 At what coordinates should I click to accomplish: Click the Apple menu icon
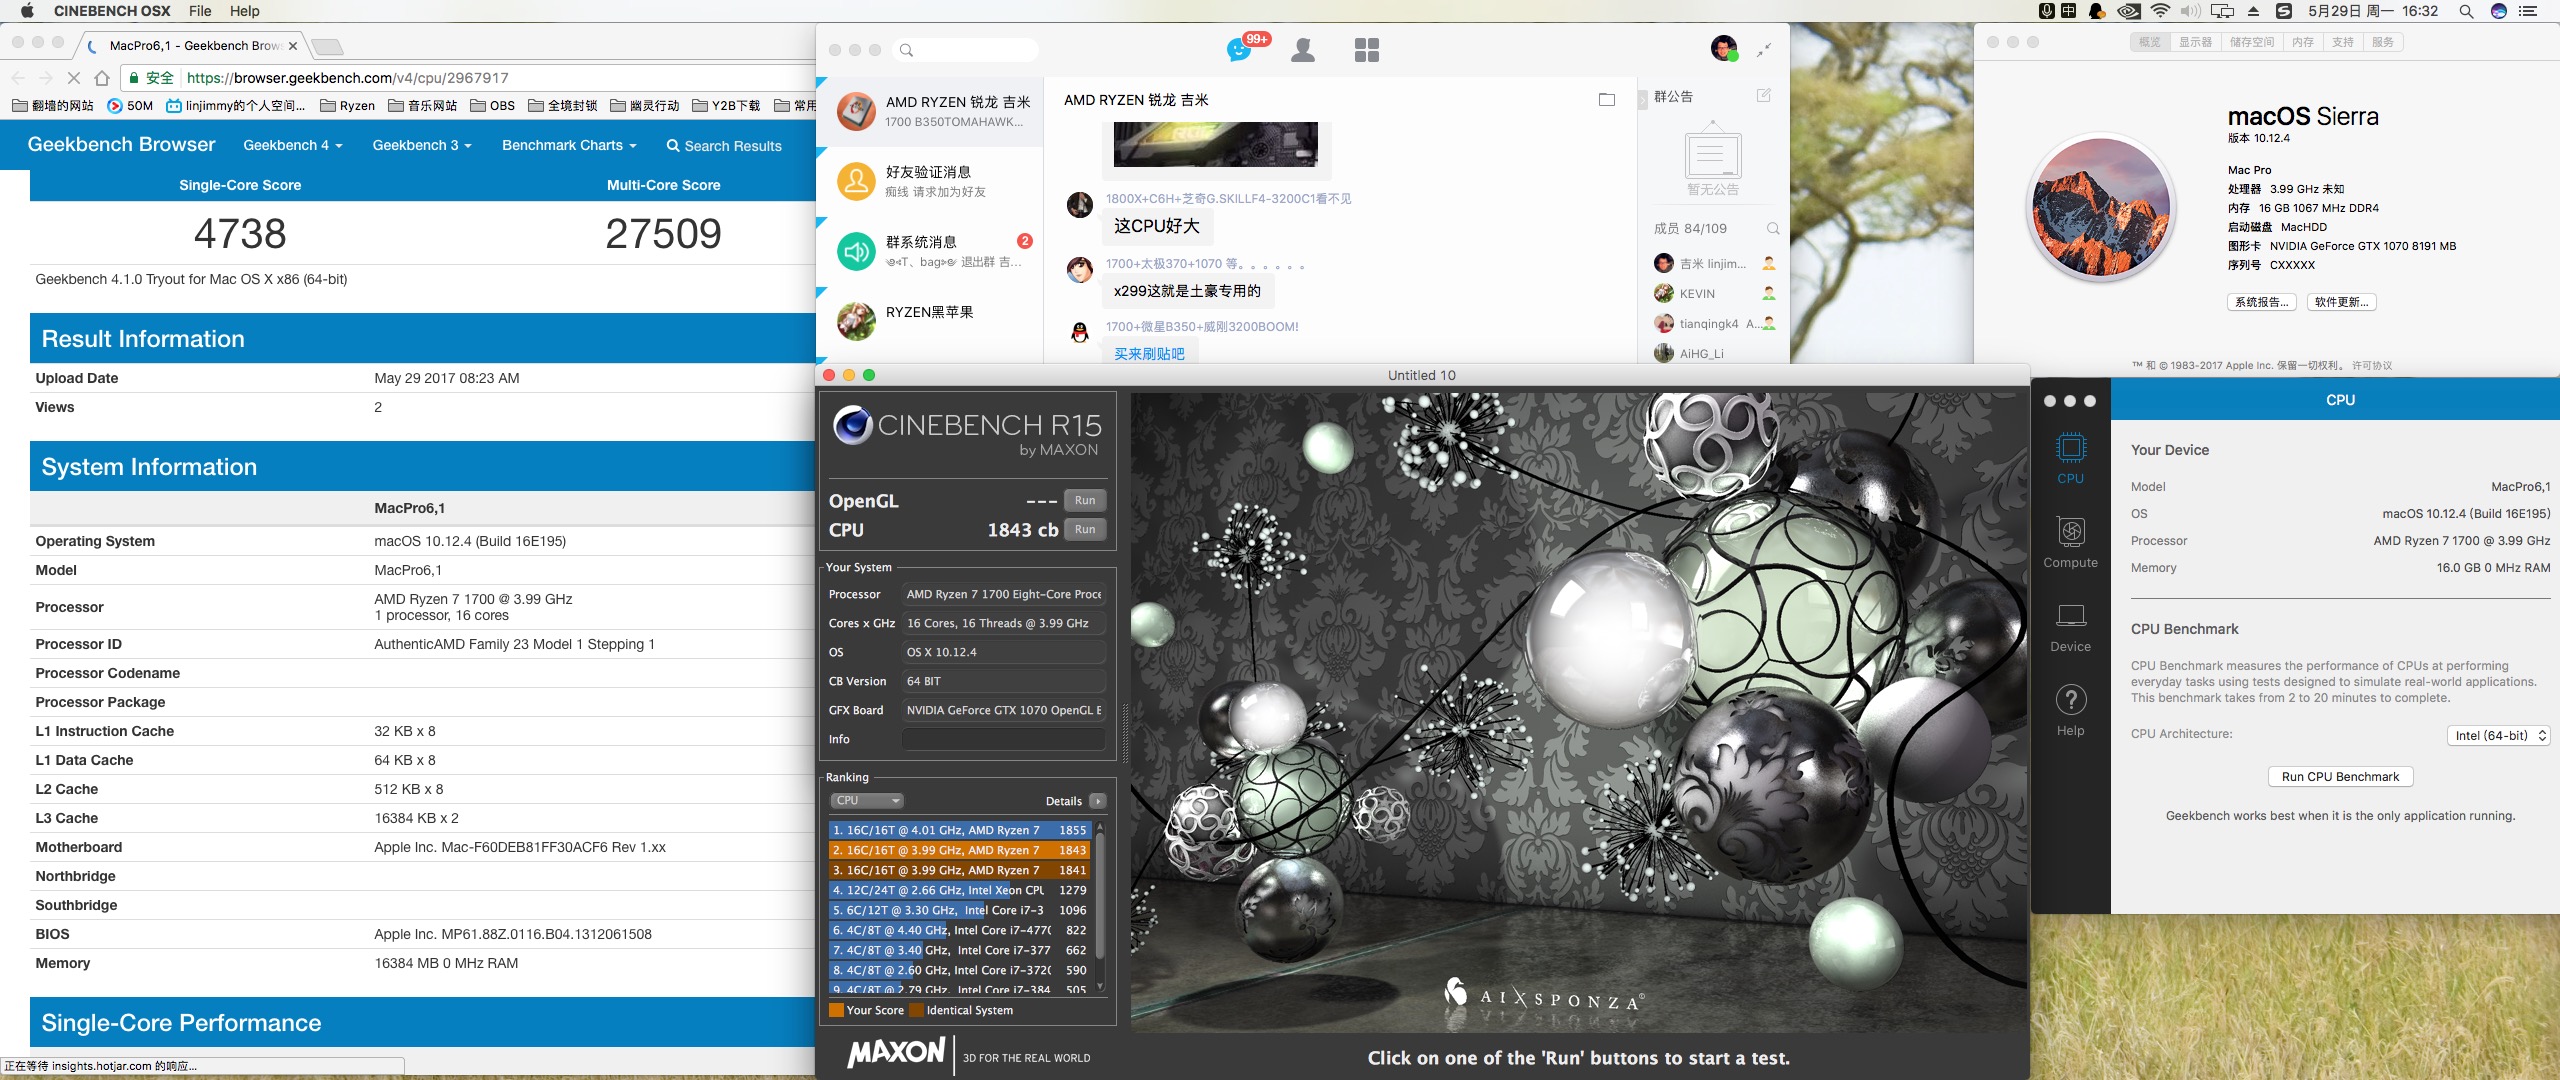click(27, 11)
